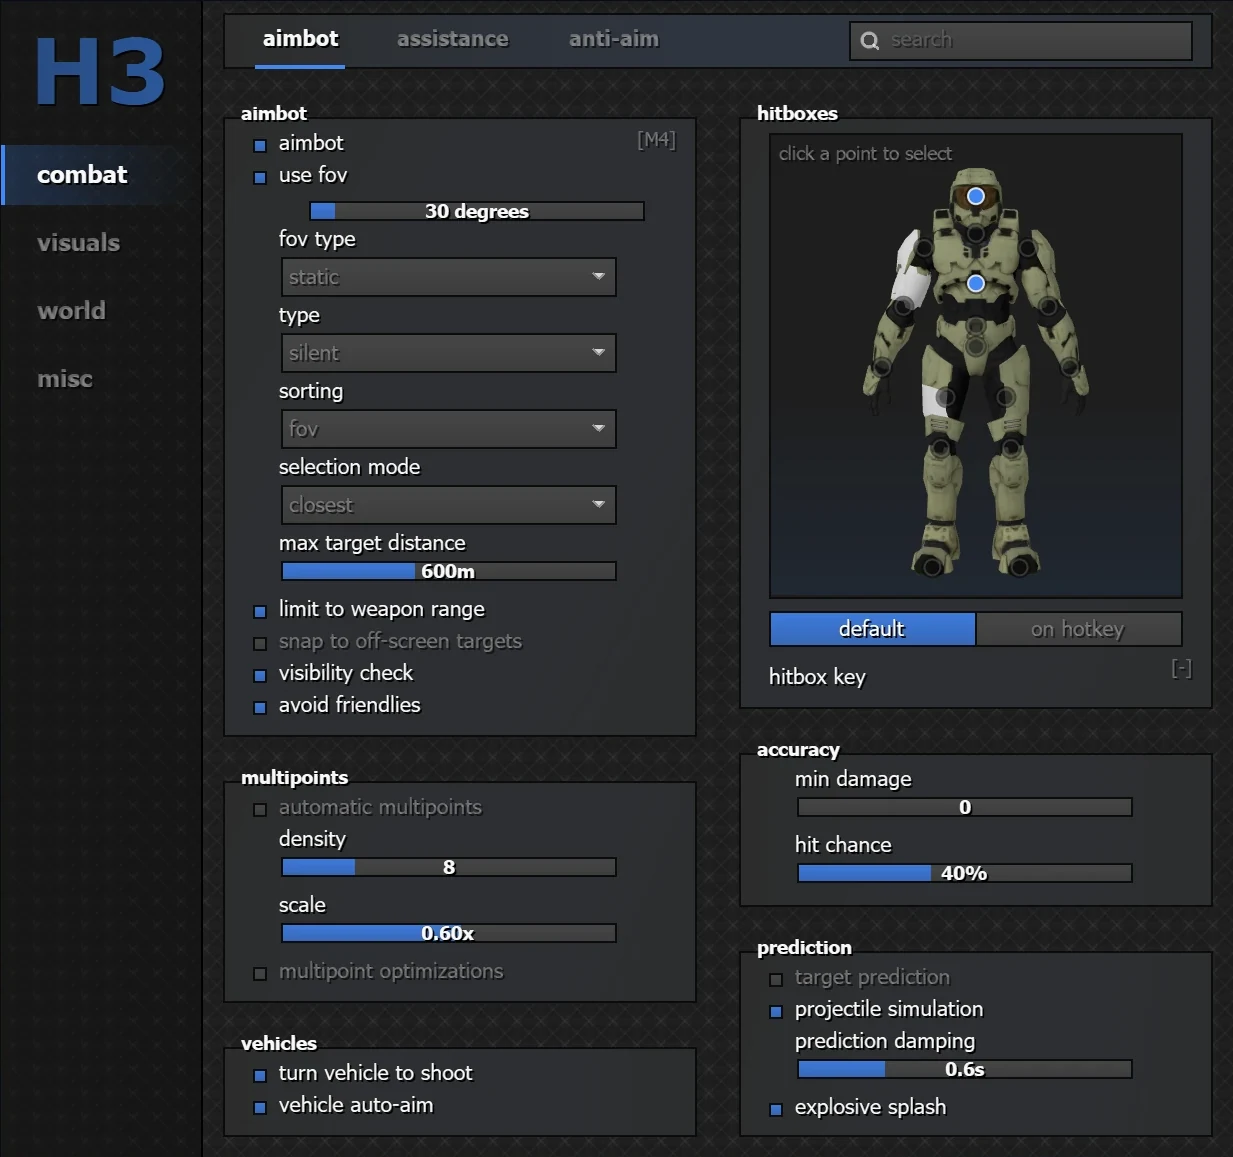Click the min damage slider

point(965,807)
